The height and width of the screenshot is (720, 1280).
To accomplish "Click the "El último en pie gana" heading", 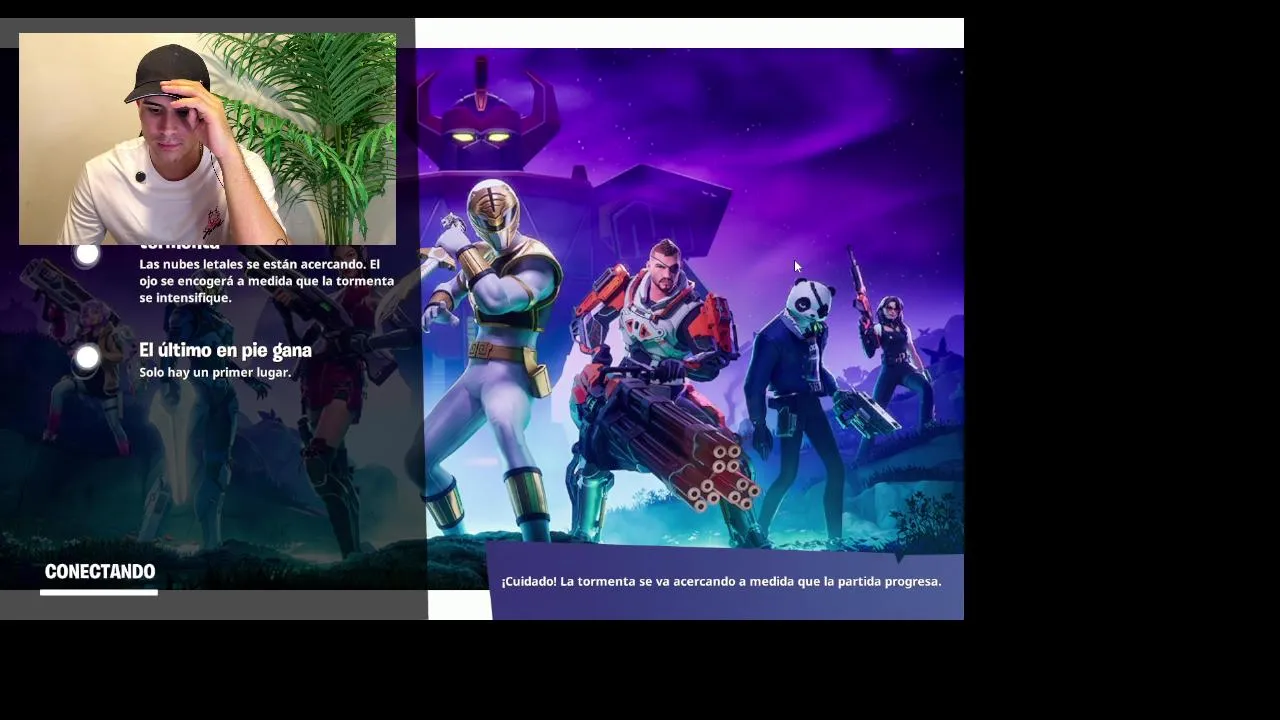I will (x=225, y=350).
